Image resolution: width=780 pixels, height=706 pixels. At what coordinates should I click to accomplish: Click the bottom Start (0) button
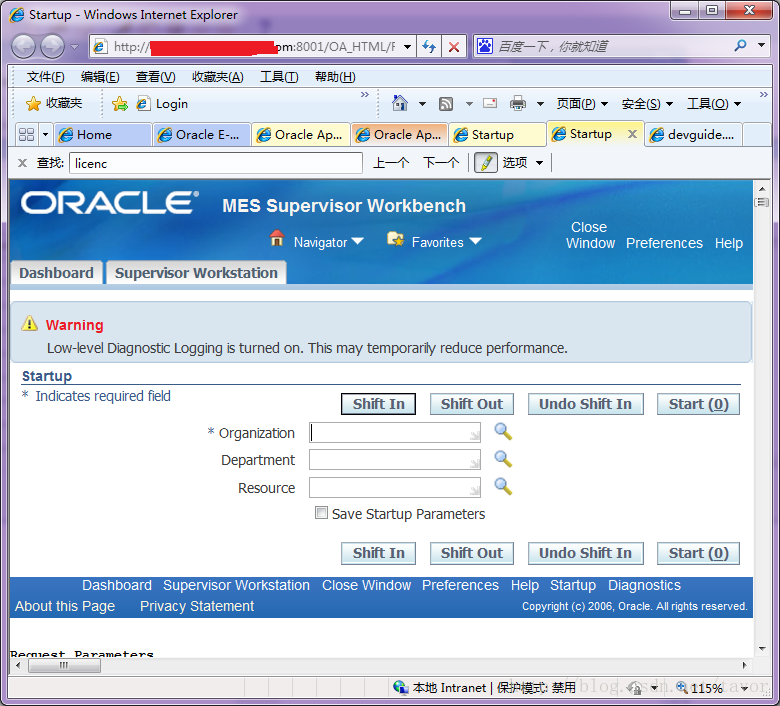click(x=698, y=553)
